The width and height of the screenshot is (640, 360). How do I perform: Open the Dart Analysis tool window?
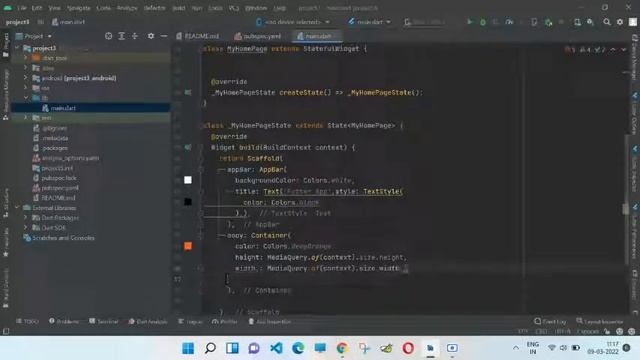tap(148, 321)
